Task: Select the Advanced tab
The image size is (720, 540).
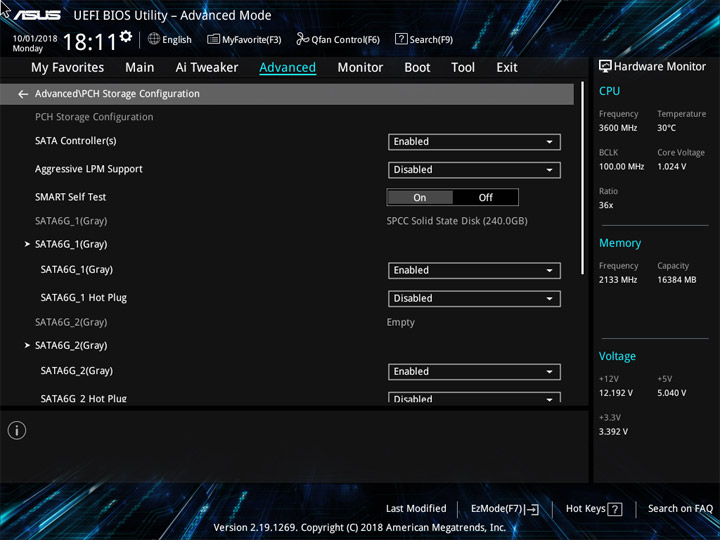Action: [x=287, y=68]
